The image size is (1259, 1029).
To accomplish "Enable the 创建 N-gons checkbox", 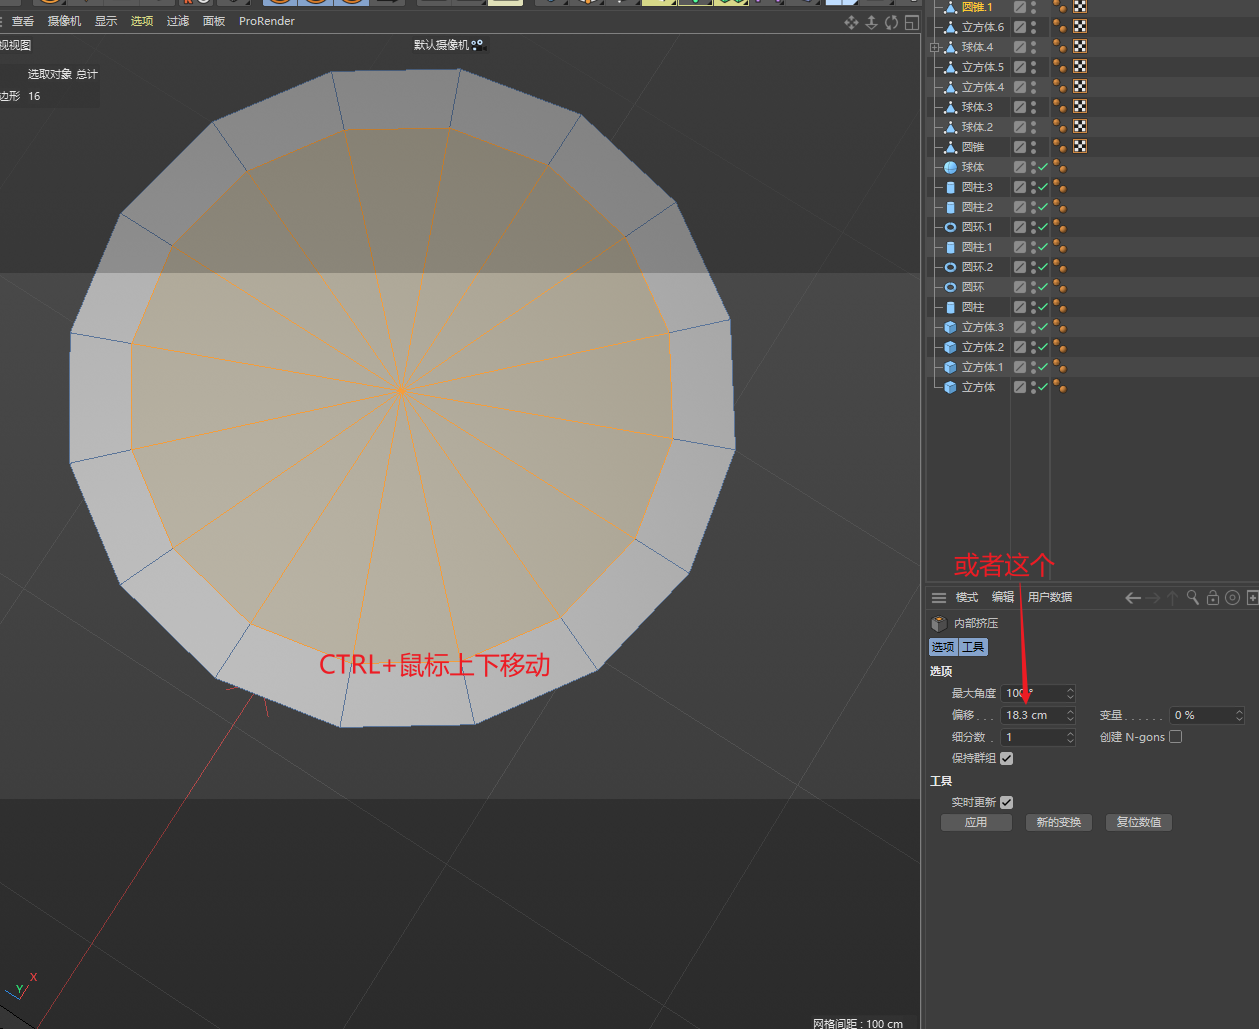I will (x=1175, y=737).
